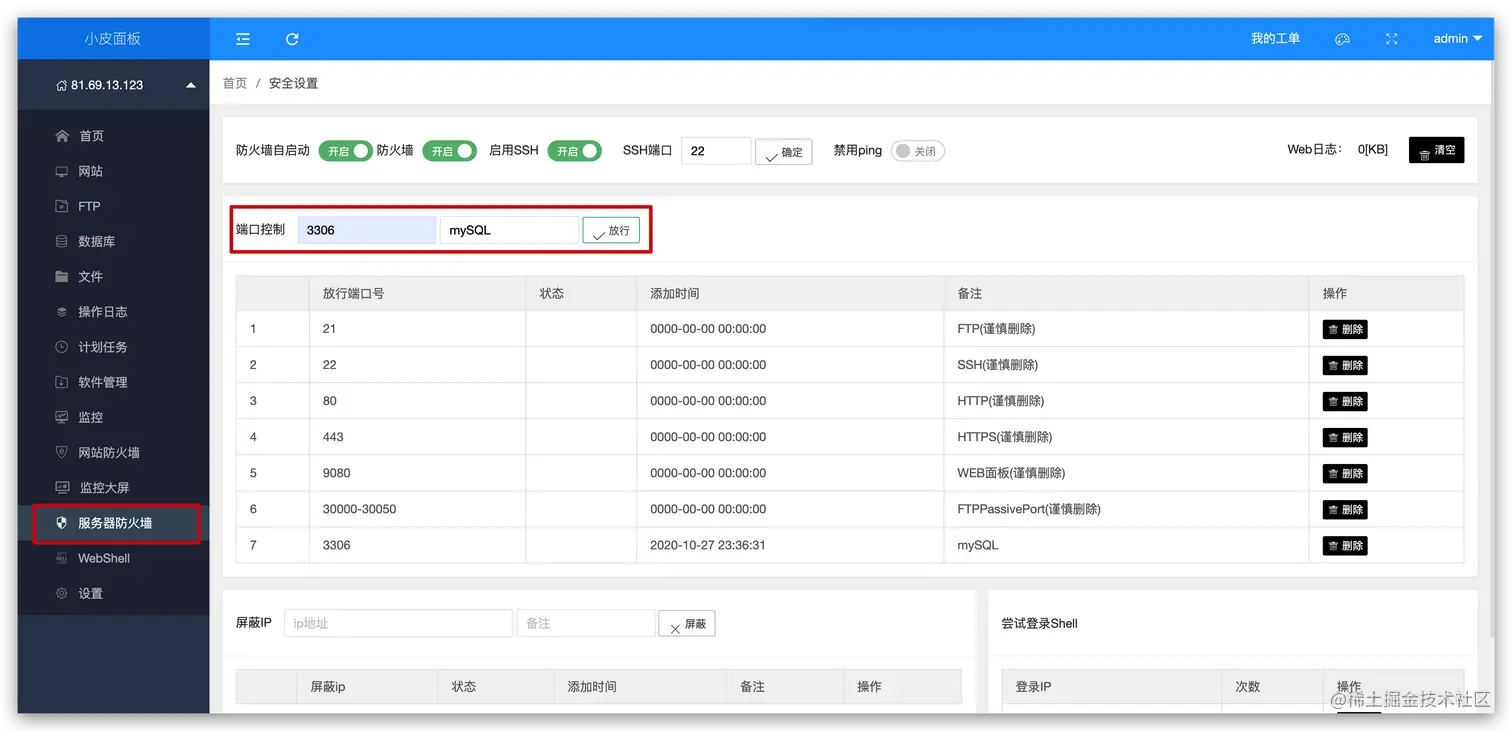
Task: Click the refresh icon in top bar
Action: point(292,39)
